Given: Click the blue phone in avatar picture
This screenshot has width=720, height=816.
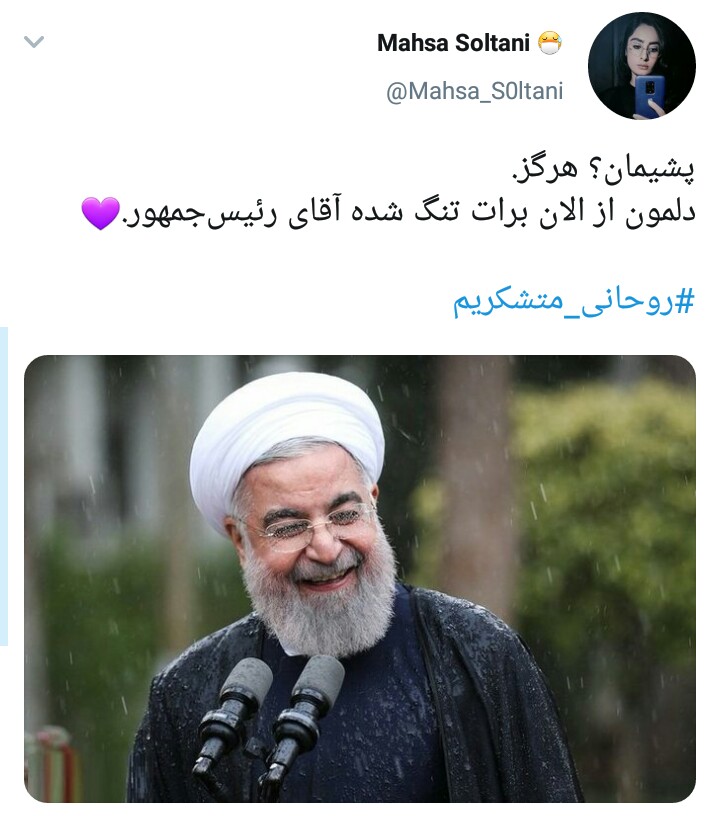Looking at the screenshot, I should coord(649,95).
